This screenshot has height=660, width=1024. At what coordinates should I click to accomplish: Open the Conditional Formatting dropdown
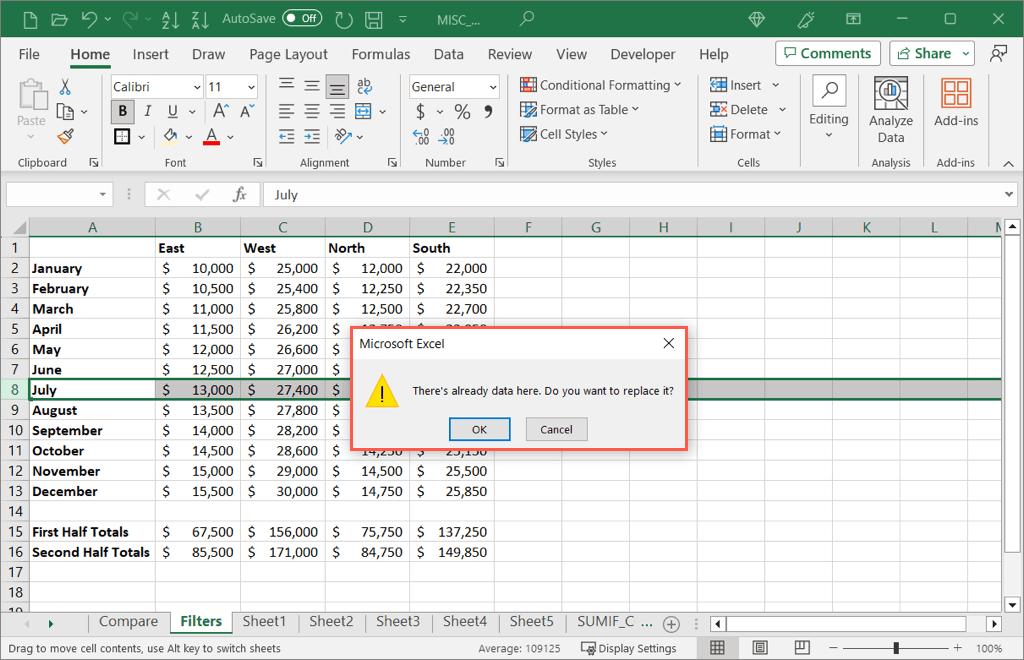[x=601, y=85]
